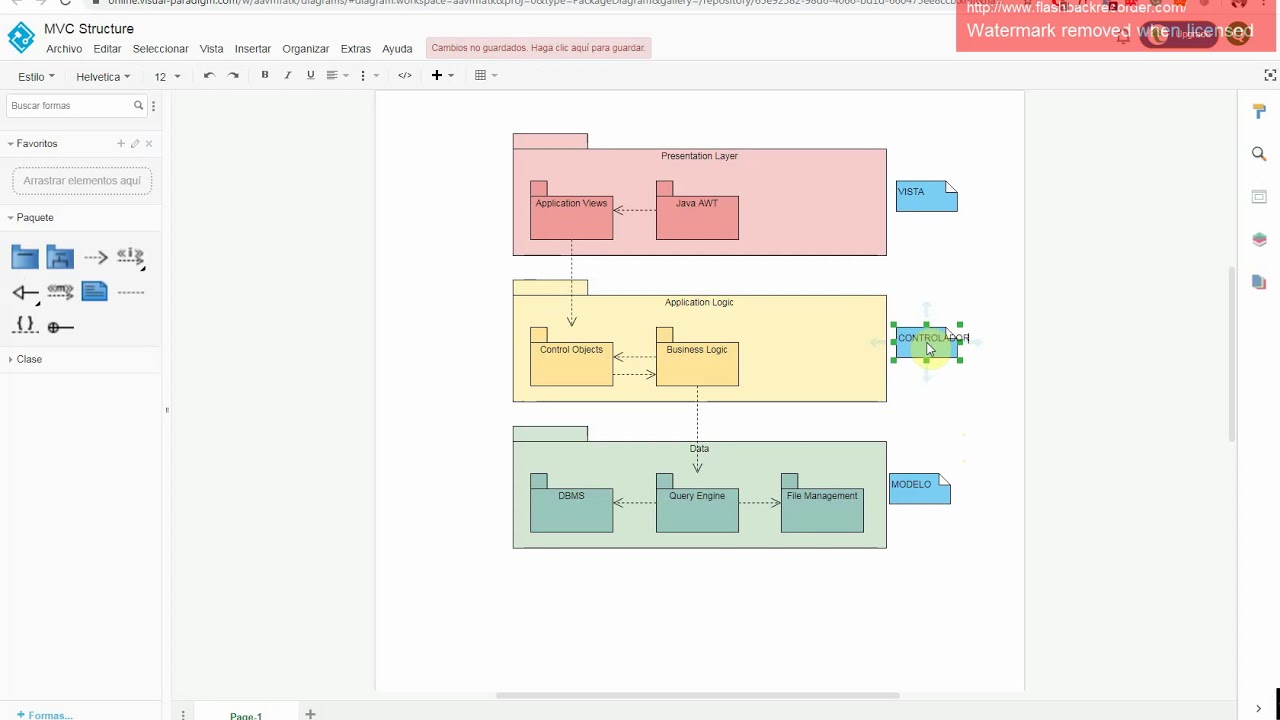Click the Redo arrow icon
This screenshot has height=720, width=1280.
pyautogui.click(x=233, y=75)
